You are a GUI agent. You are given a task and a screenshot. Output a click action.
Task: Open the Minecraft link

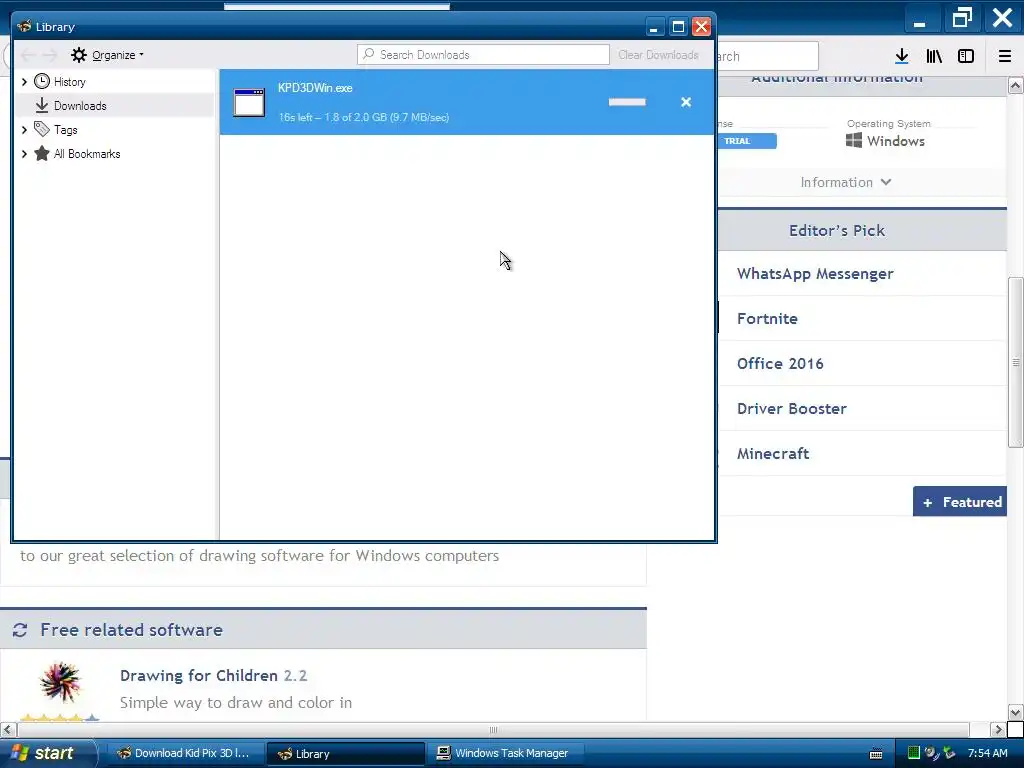[x=773, y=454]
